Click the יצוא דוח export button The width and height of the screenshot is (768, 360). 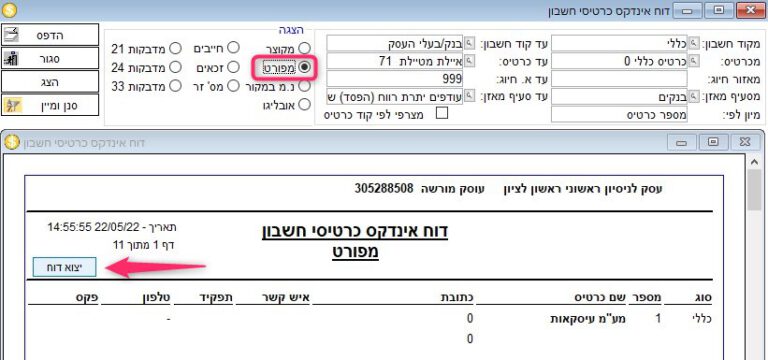pos(64,267)
